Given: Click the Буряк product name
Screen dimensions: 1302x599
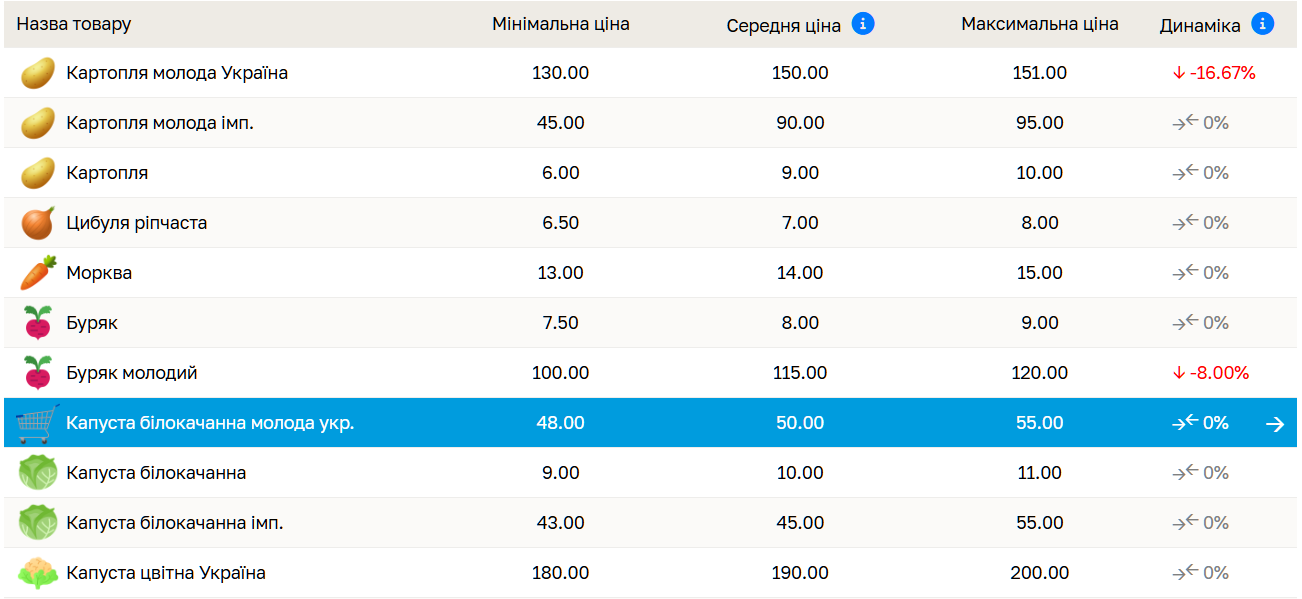Looking at the screenshot, I should click(x=92, y=323).
